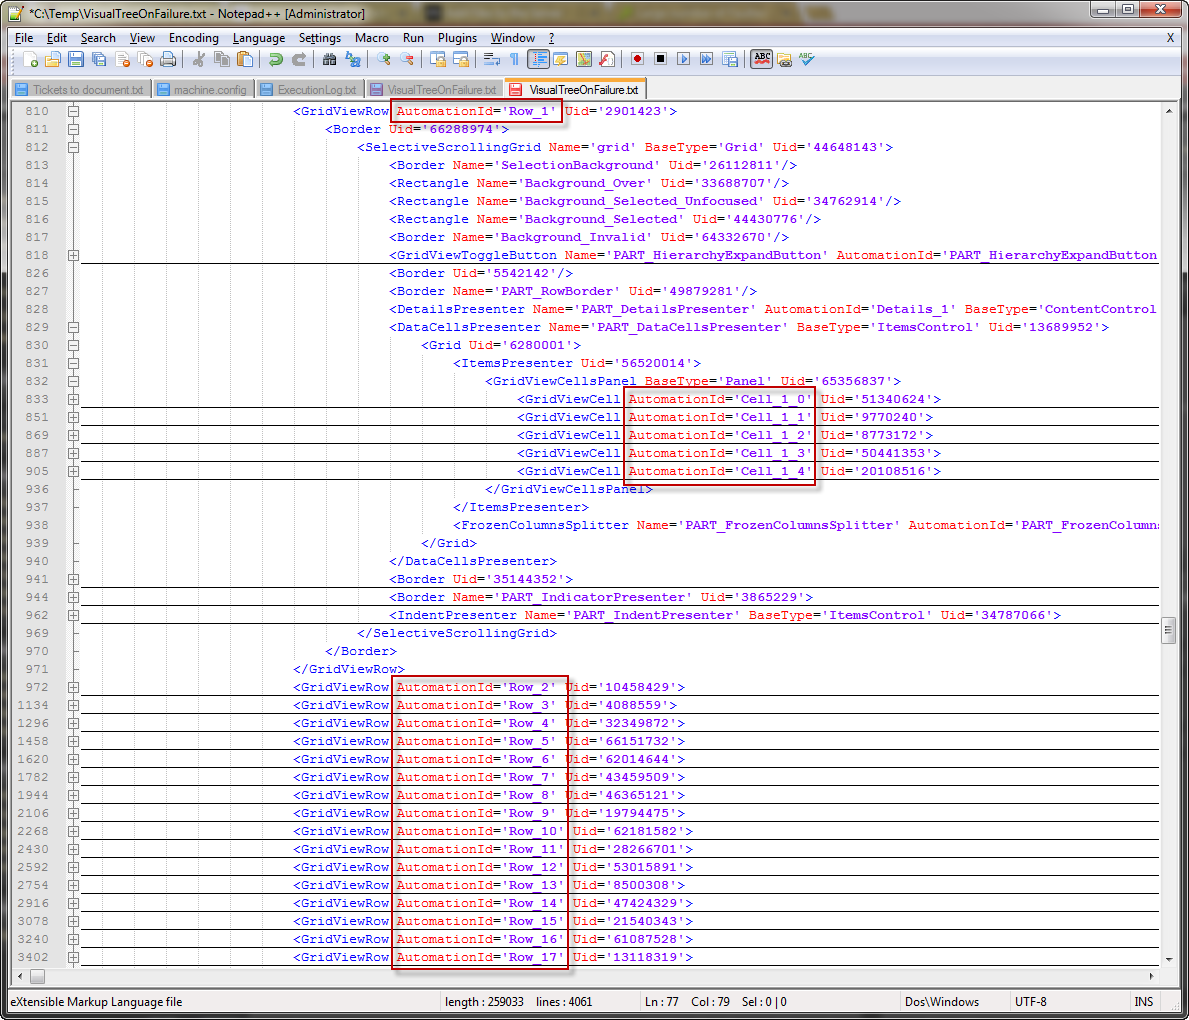1189x1020 pixels.
Task: Collapse the fold at line 810
Action: [x=73, y=111]
